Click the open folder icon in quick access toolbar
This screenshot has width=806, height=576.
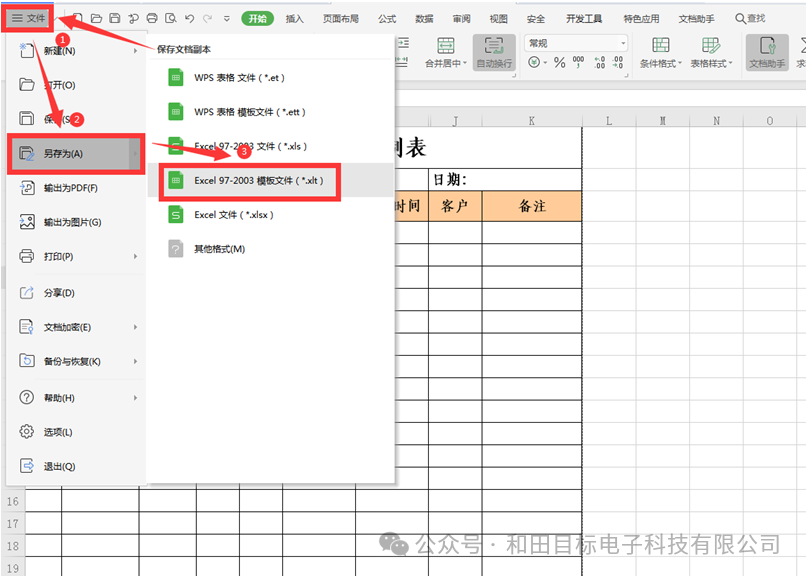pos(96,18)
